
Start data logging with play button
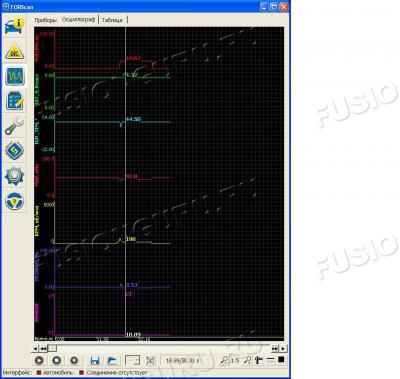[x=39, y=360]
